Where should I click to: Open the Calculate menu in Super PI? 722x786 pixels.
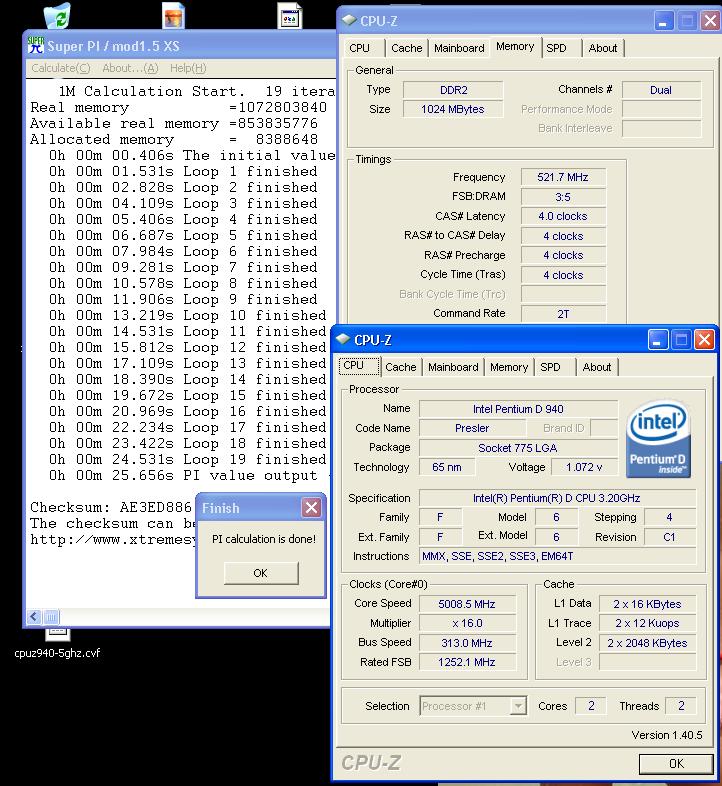tap(61, 68)
